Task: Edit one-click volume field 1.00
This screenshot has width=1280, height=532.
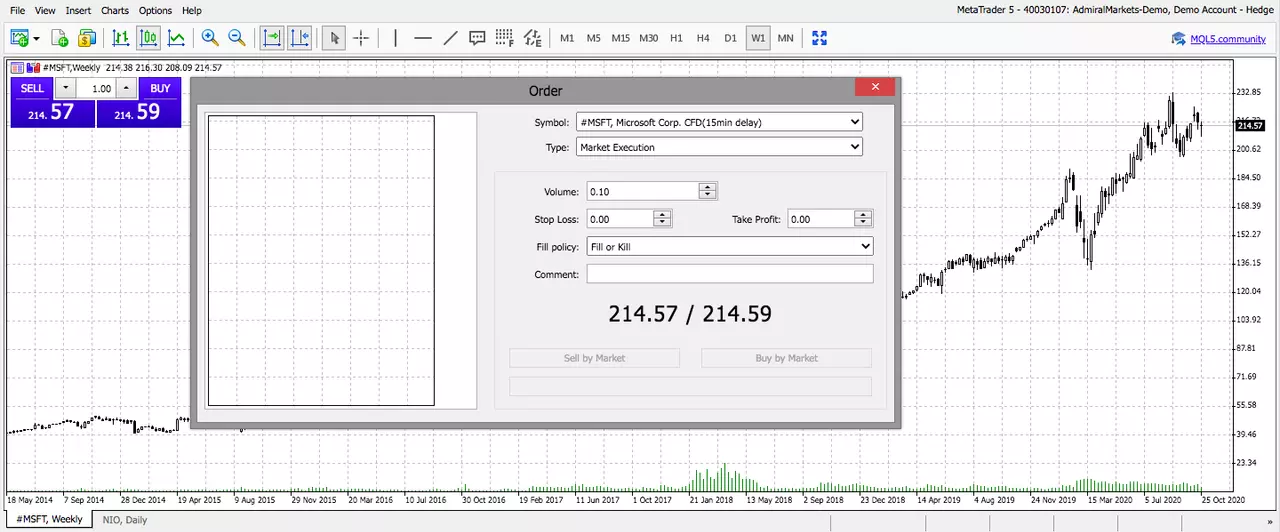Action: point(96,88)
